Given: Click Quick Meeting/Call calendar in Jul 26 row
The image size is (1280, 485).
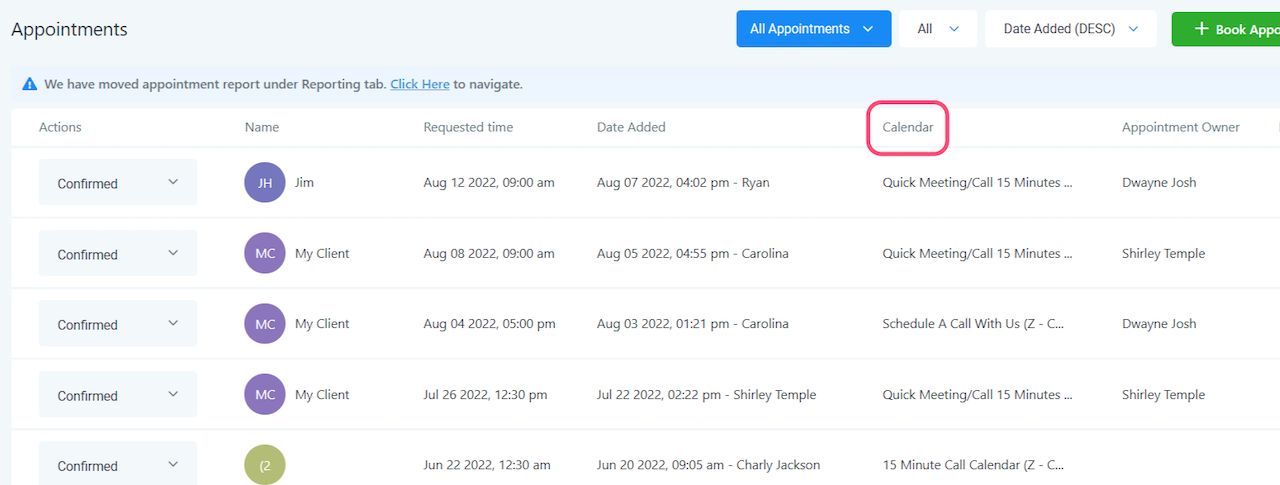Looking at the screenshot, I should (977, 395).
